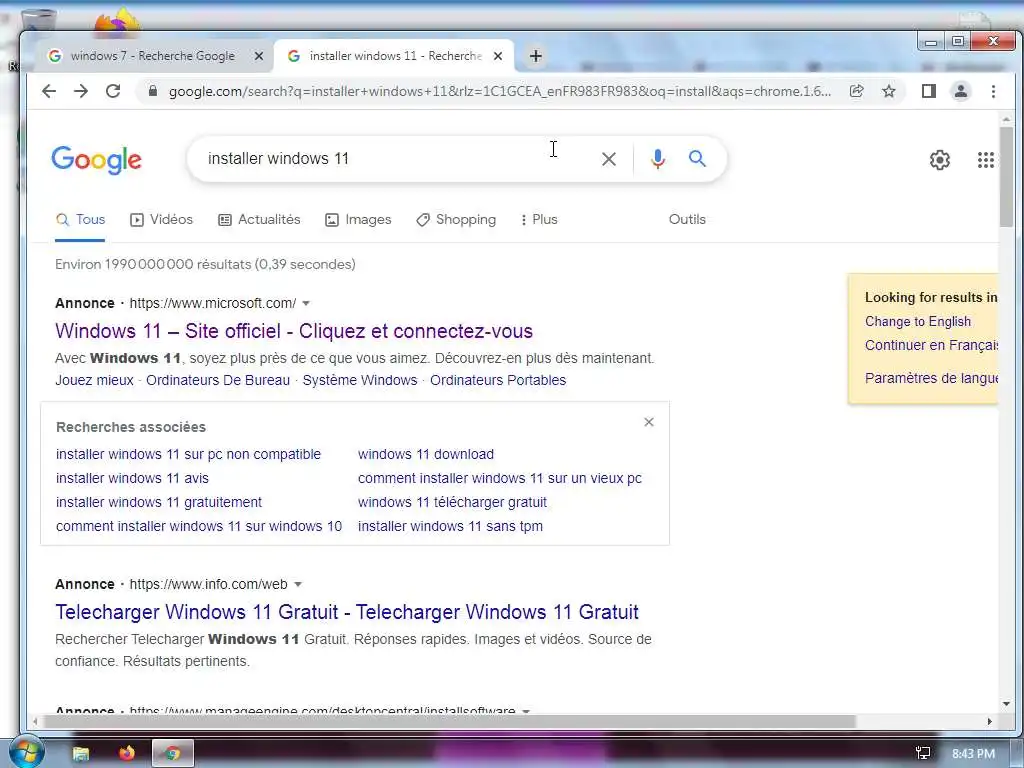Share this page using address bar icon
Viewport: 1024px width, 768px height.
pyautogui.click(x=857, y=91)
